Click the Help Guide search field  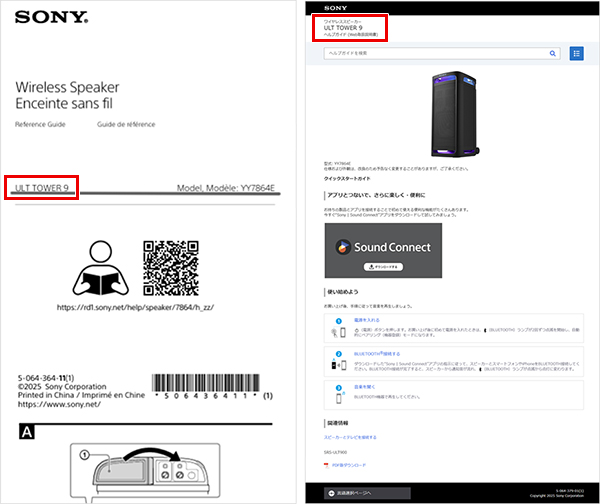coord(442,54)
